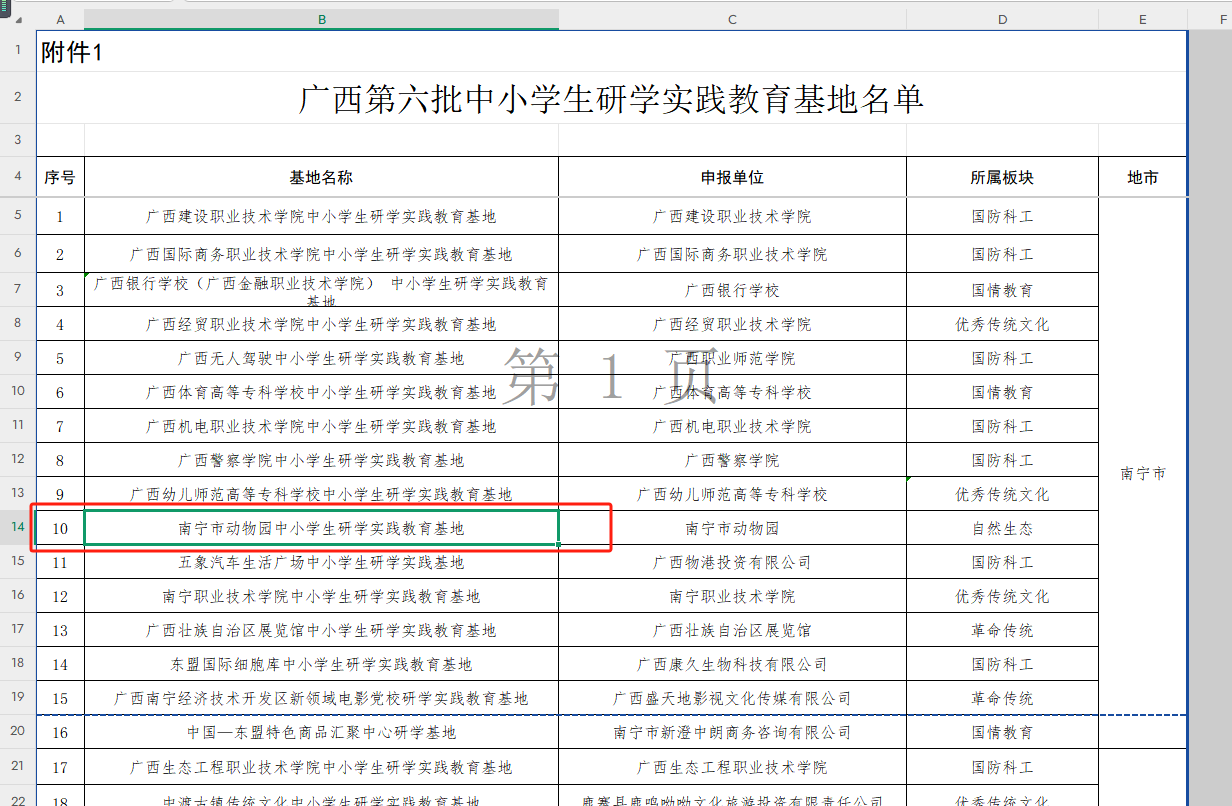Select row 19 header
1232x806 pixels.
[18, 698]
